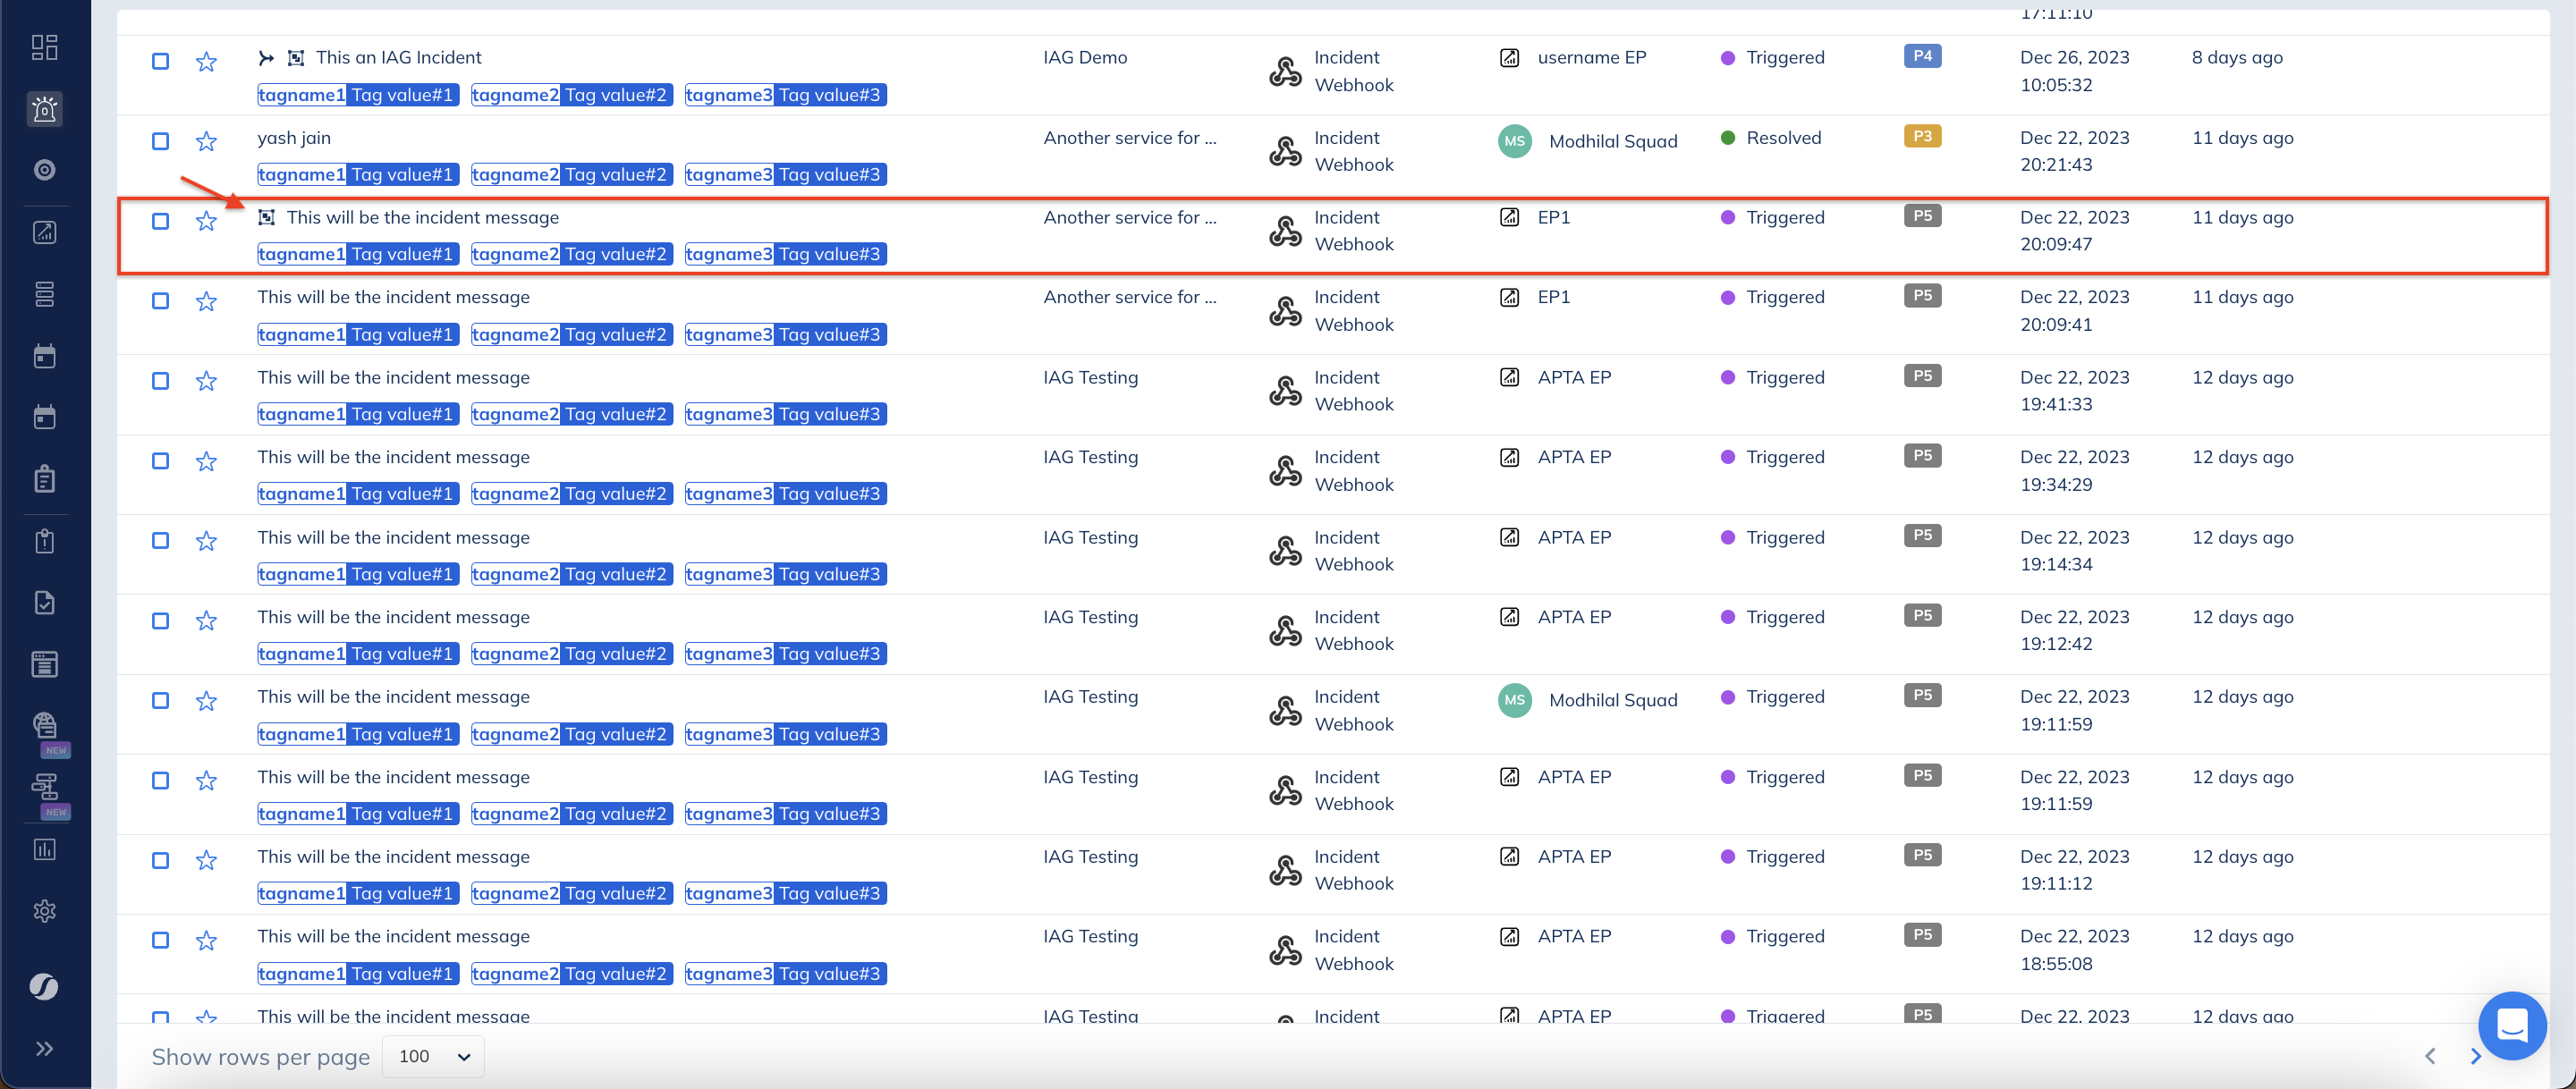Click the escalation policies chart icon in sidebar
The width and height of the screenshot is (2576, 1089).
(44, 232)
